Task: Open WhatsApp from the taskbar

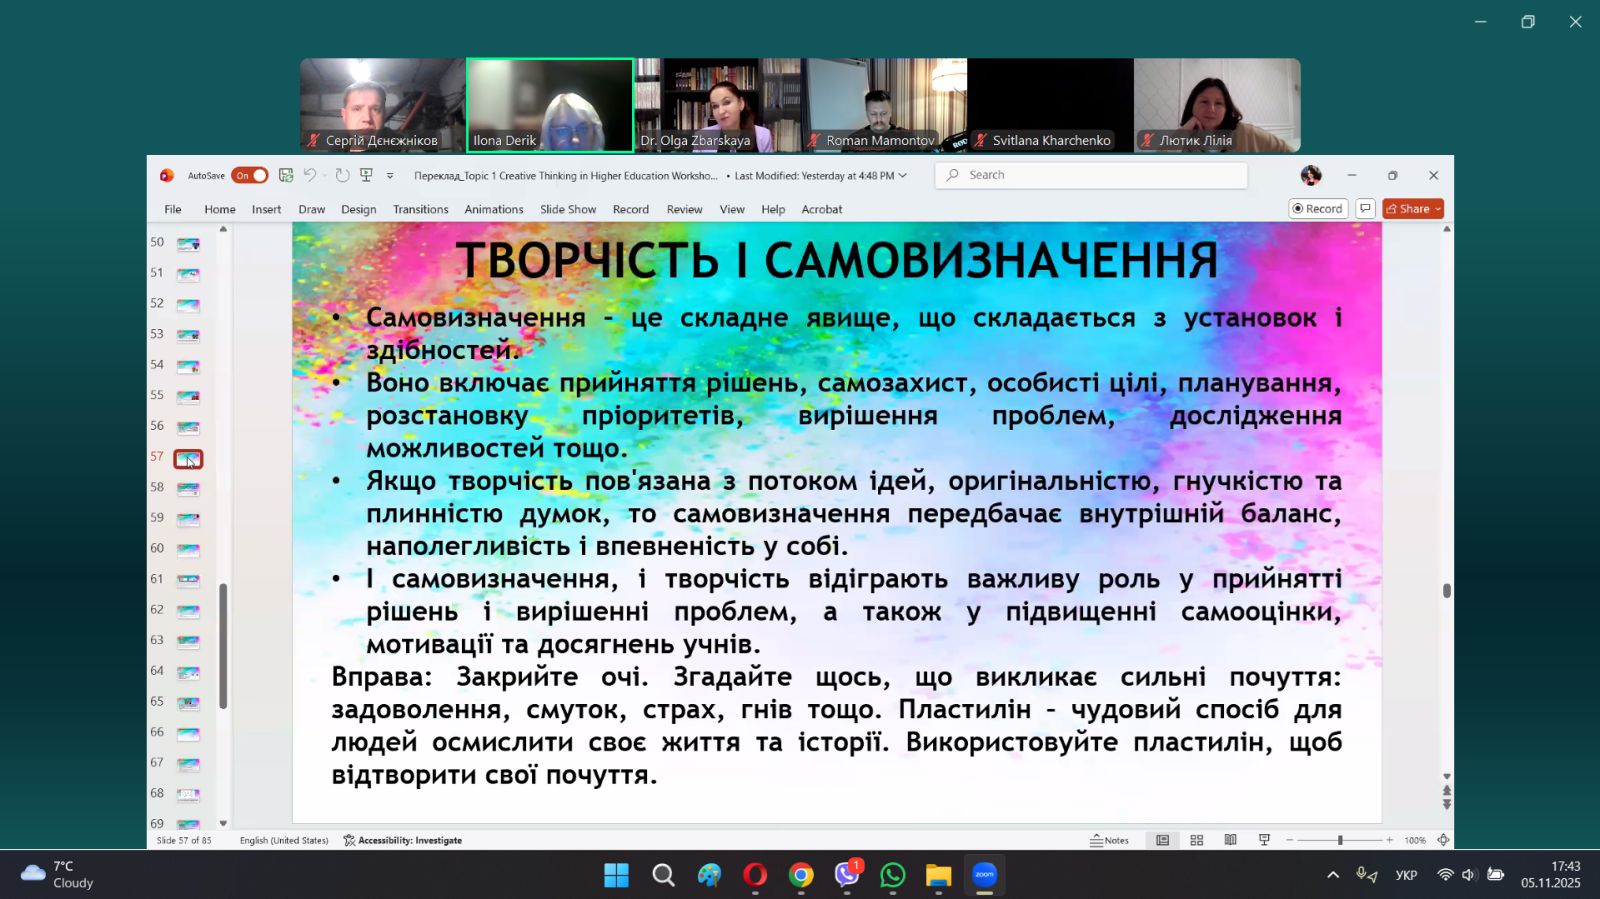Action: [892, 876]
